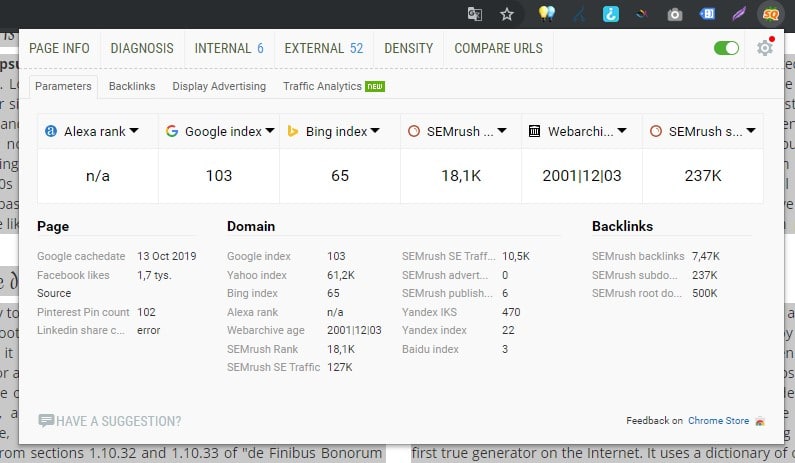Screen dimensions: 795x463
Task: Select the Parameters sub-tab
Action: (x=63, y=86)
